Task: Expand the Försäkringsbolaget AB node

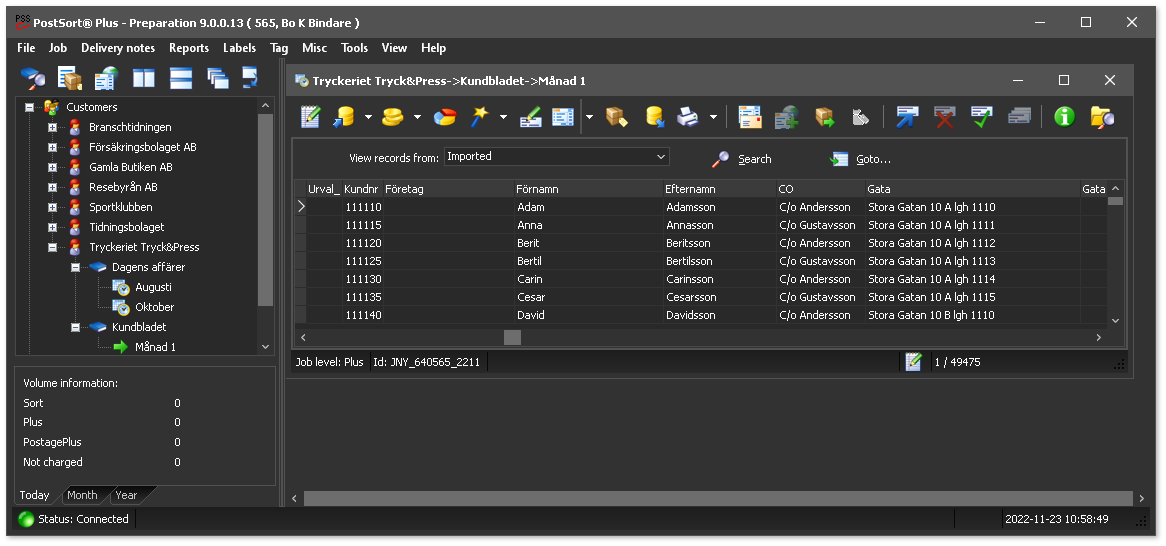Action: click(52, 147)
